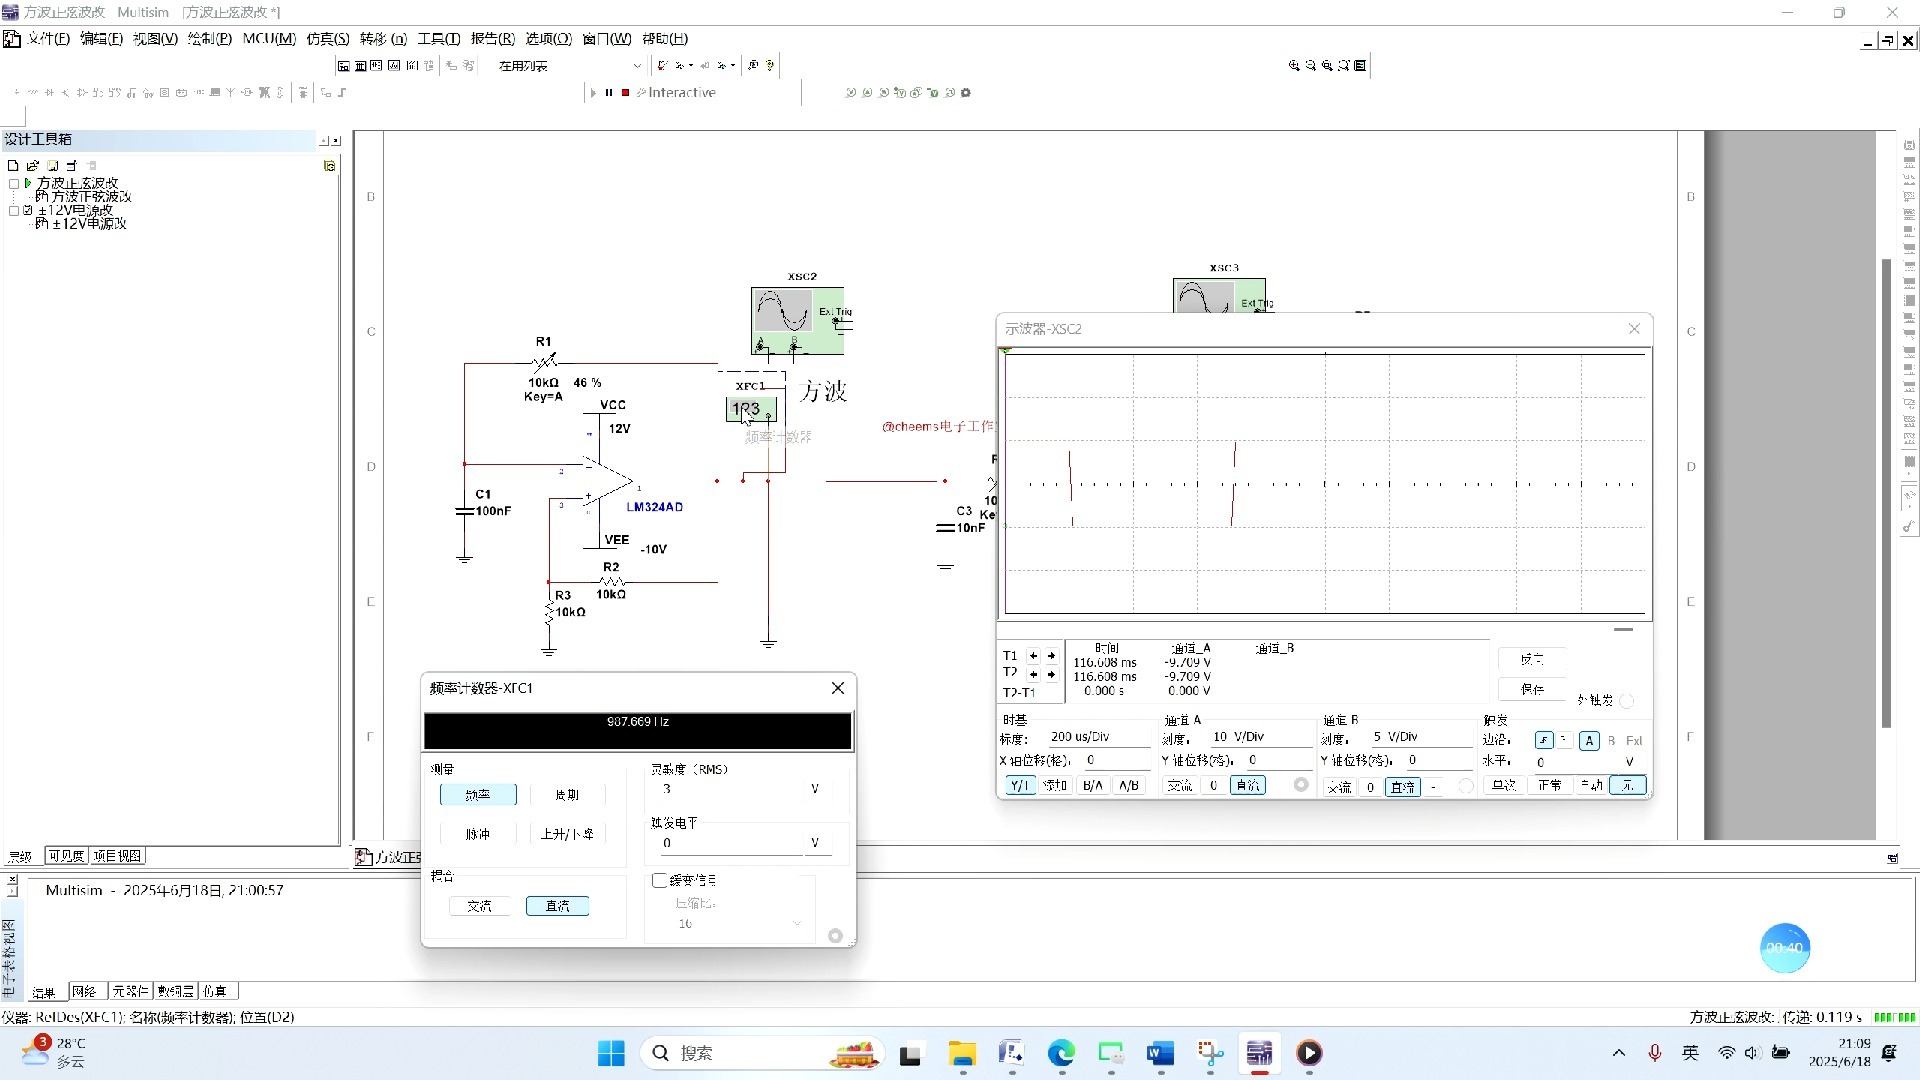Move cursor T2 left with arrow
Image resolution: width=1920 pixels, height=1080 pixels.
pos(1033,674)
